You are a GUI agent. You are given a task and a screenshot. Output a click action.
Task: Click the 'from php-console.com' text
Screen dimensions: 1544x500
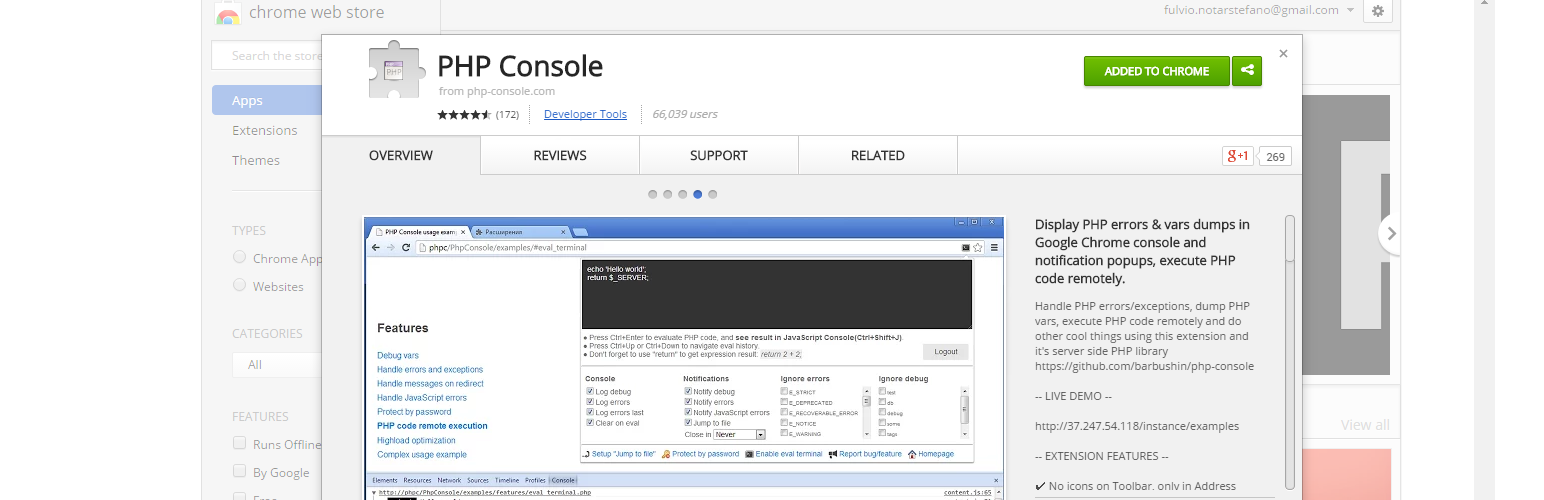497,91
